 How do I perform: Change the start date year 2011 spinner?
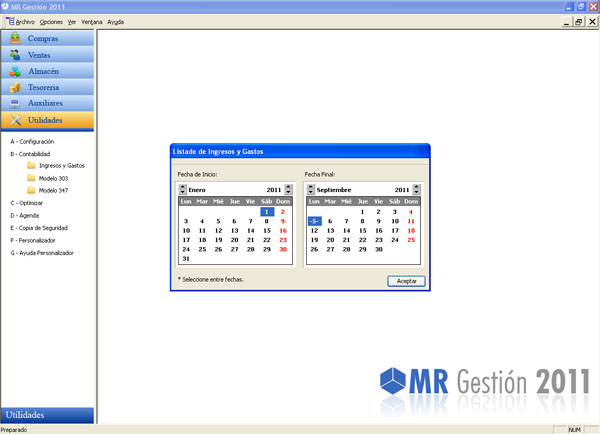click(x=289, y=189)
